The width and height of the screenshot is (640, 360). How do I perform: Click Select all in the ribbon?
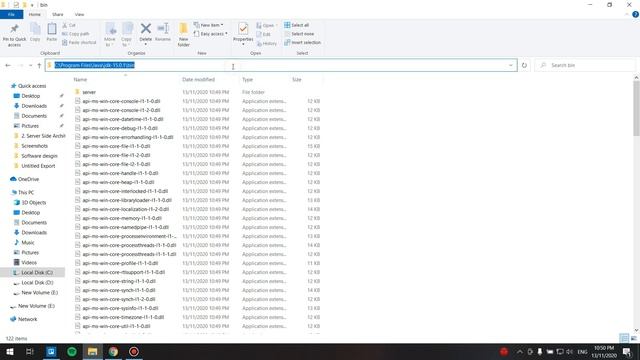(297, 25)
